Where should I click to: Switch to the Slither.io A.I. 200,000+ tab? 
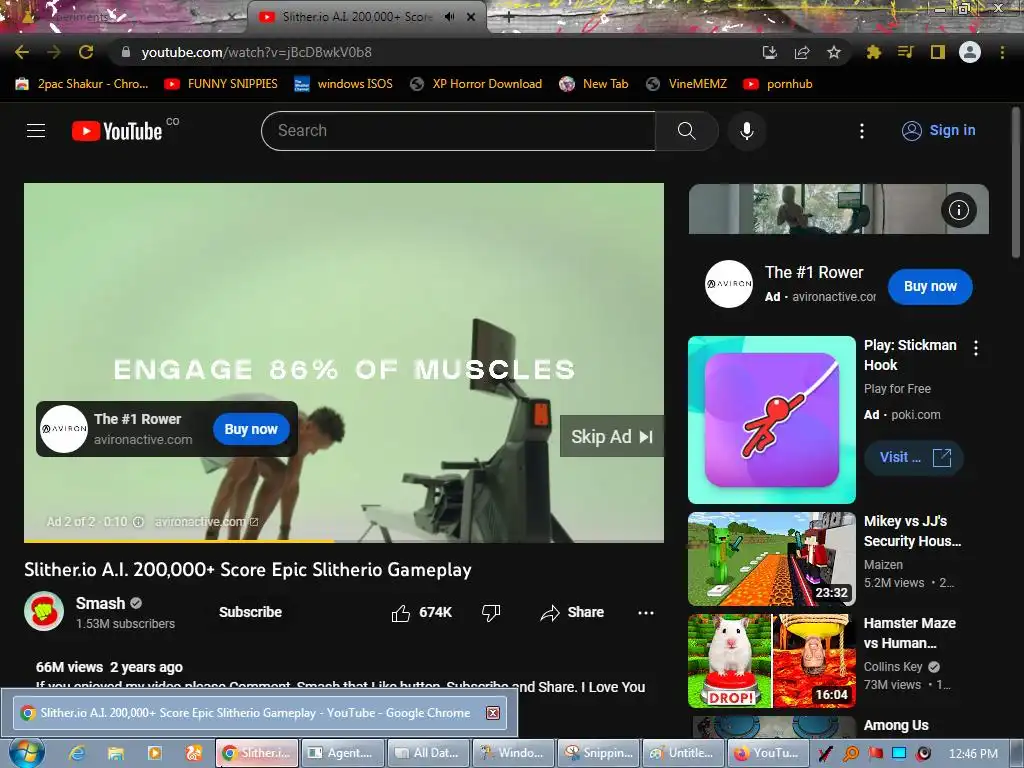point(357,17)
